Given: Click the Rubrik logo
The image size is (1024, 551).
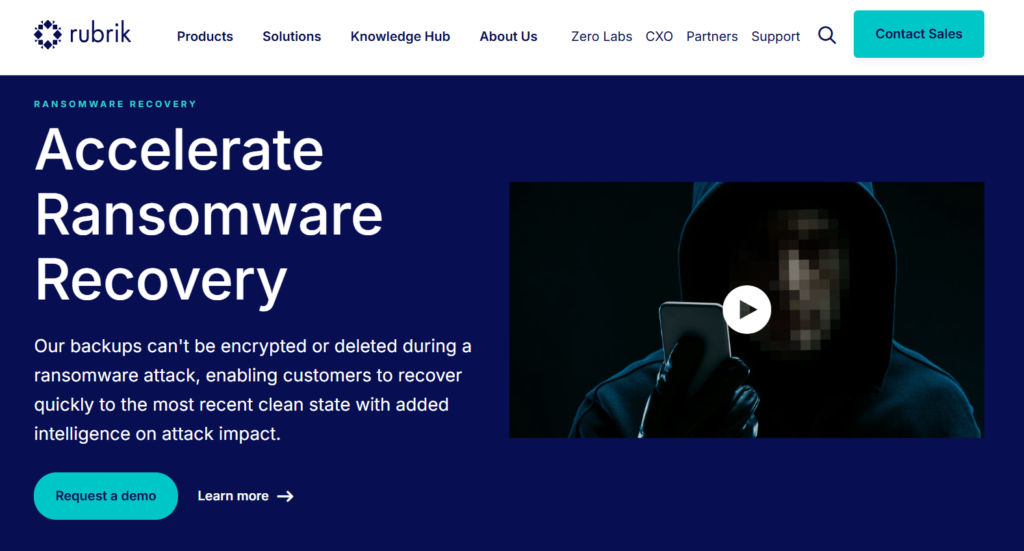Looking at the screenshot, I should 82,34.
